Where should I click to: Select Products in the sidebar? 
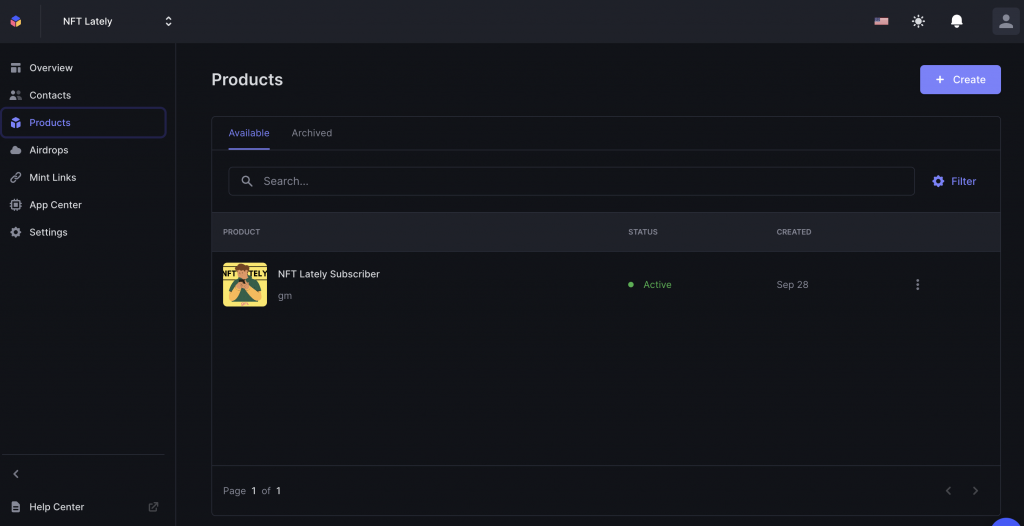coord(84,123)
